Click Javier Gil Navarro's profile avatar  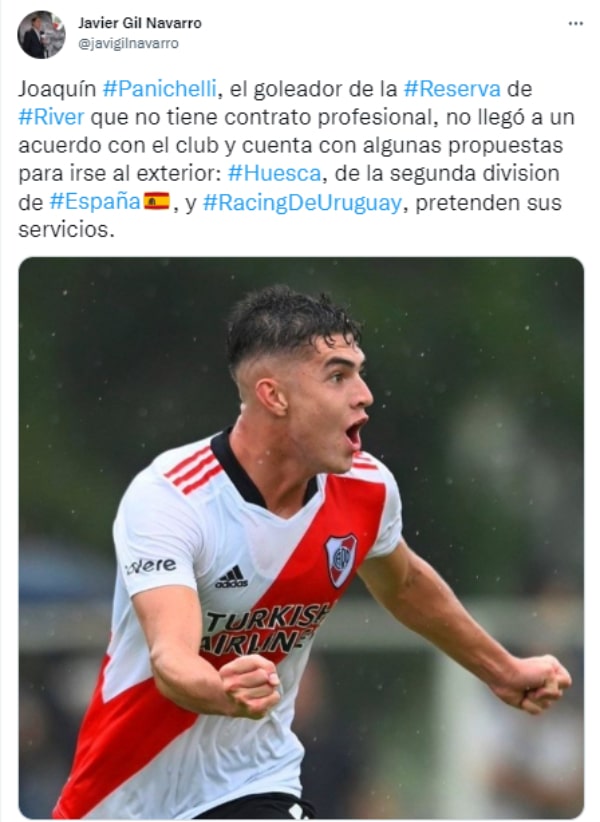(x=41, y=34)
